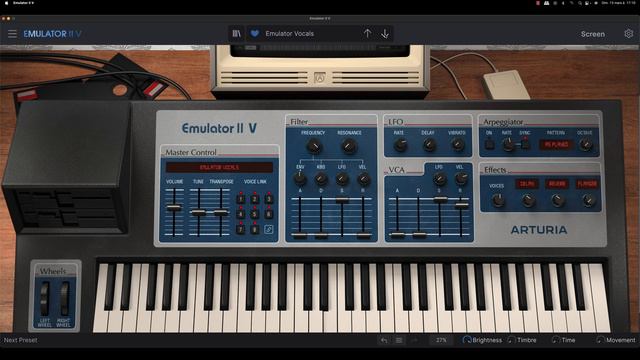
Task: Click the Time macro knob
Action: 555,340
